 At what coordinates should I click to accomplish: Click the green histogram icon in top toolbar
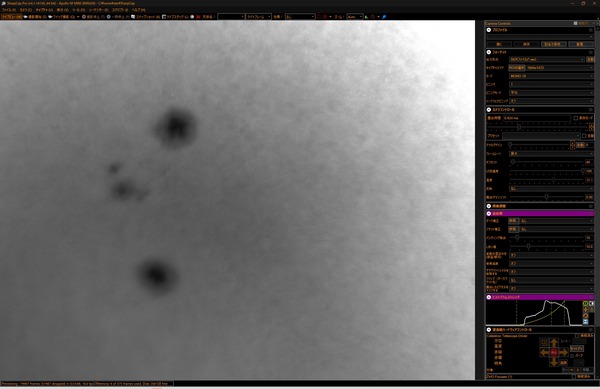(x=367, y=17)
